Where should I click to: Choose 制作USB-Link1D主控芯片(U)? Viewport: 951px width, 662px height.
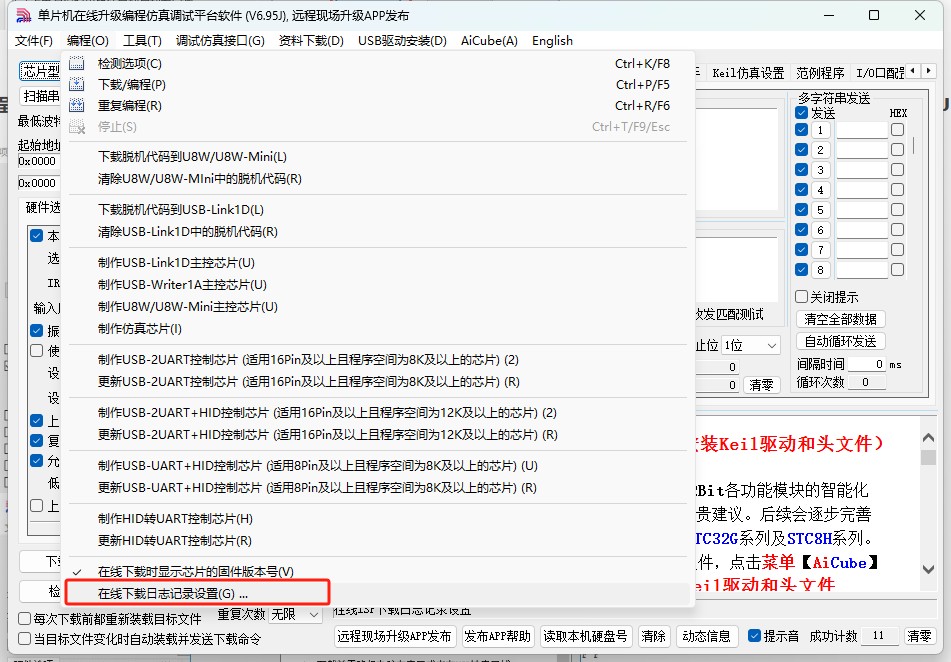point(377,263)
